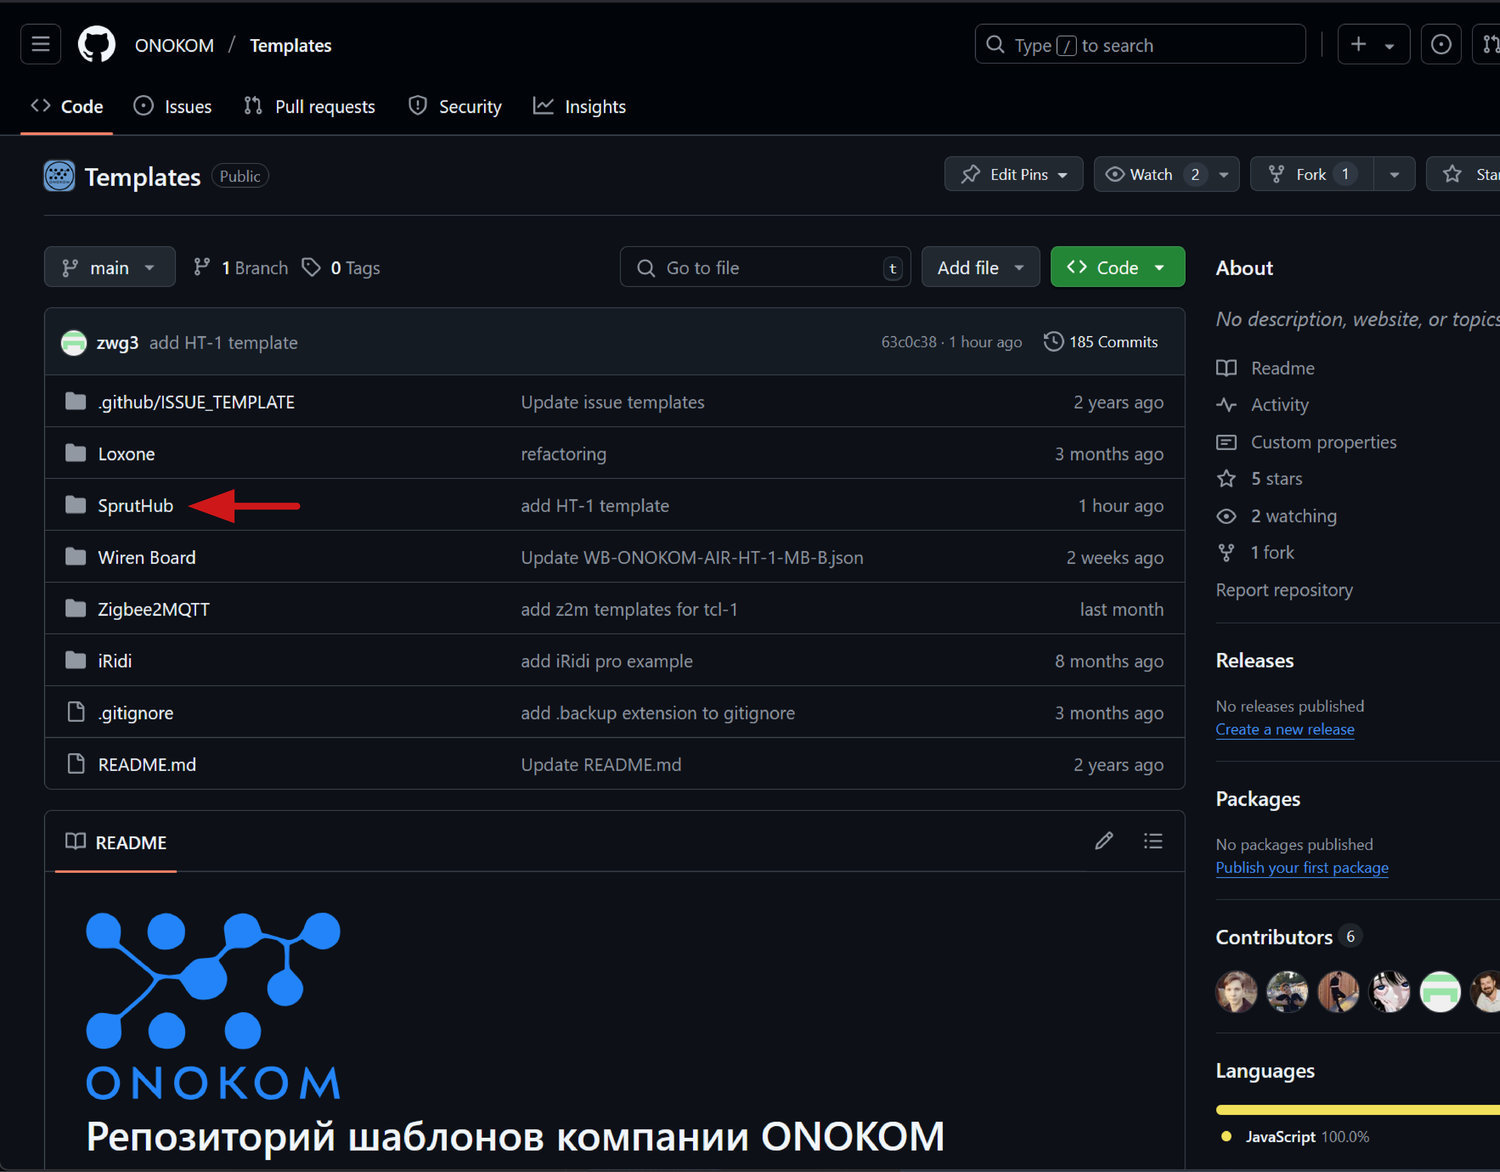Click the issues circle icon in header
Image resolution: width=1500 pixels, height=1172 pixels.
click(1441, 44)
